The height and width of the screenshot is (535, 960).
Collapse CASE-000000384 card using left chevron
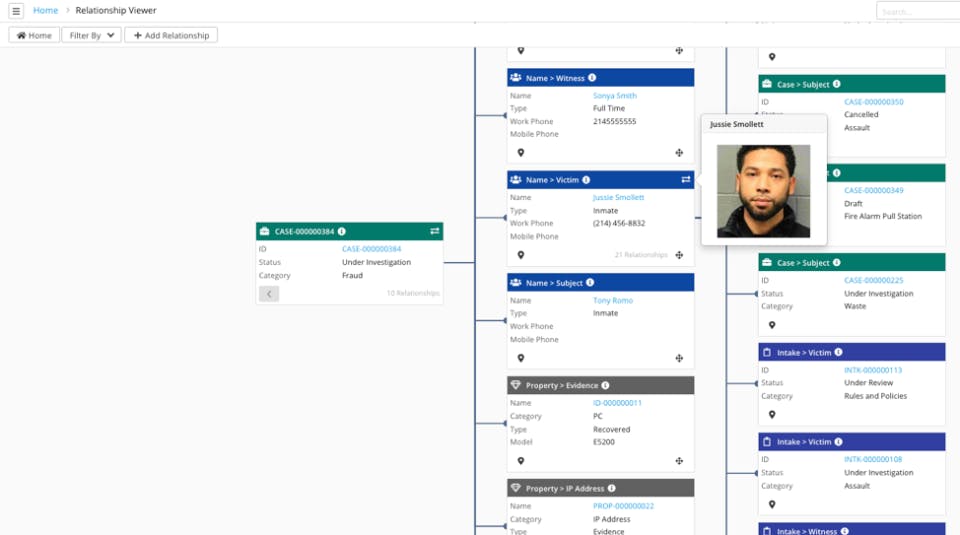click(269, 294)
